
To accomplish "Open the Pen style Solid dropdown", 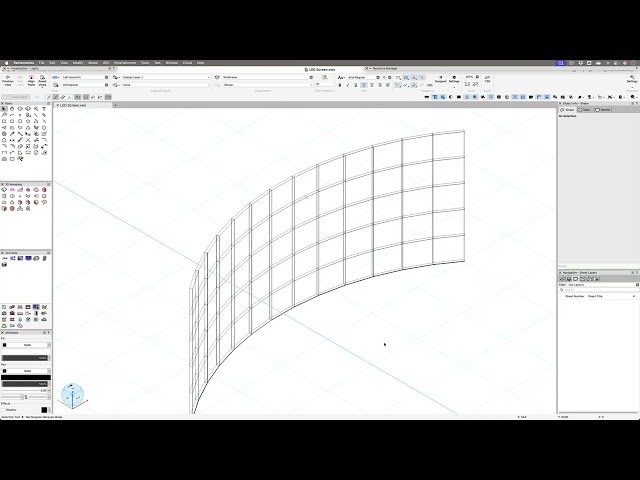I will [x=28, y=371].
